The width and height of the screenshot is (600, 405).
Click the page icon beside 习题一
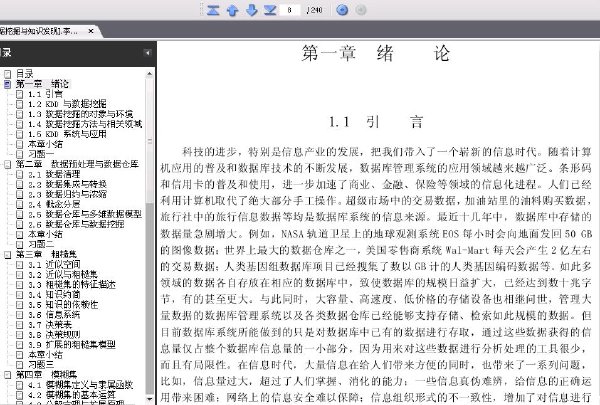click(20, 154)
